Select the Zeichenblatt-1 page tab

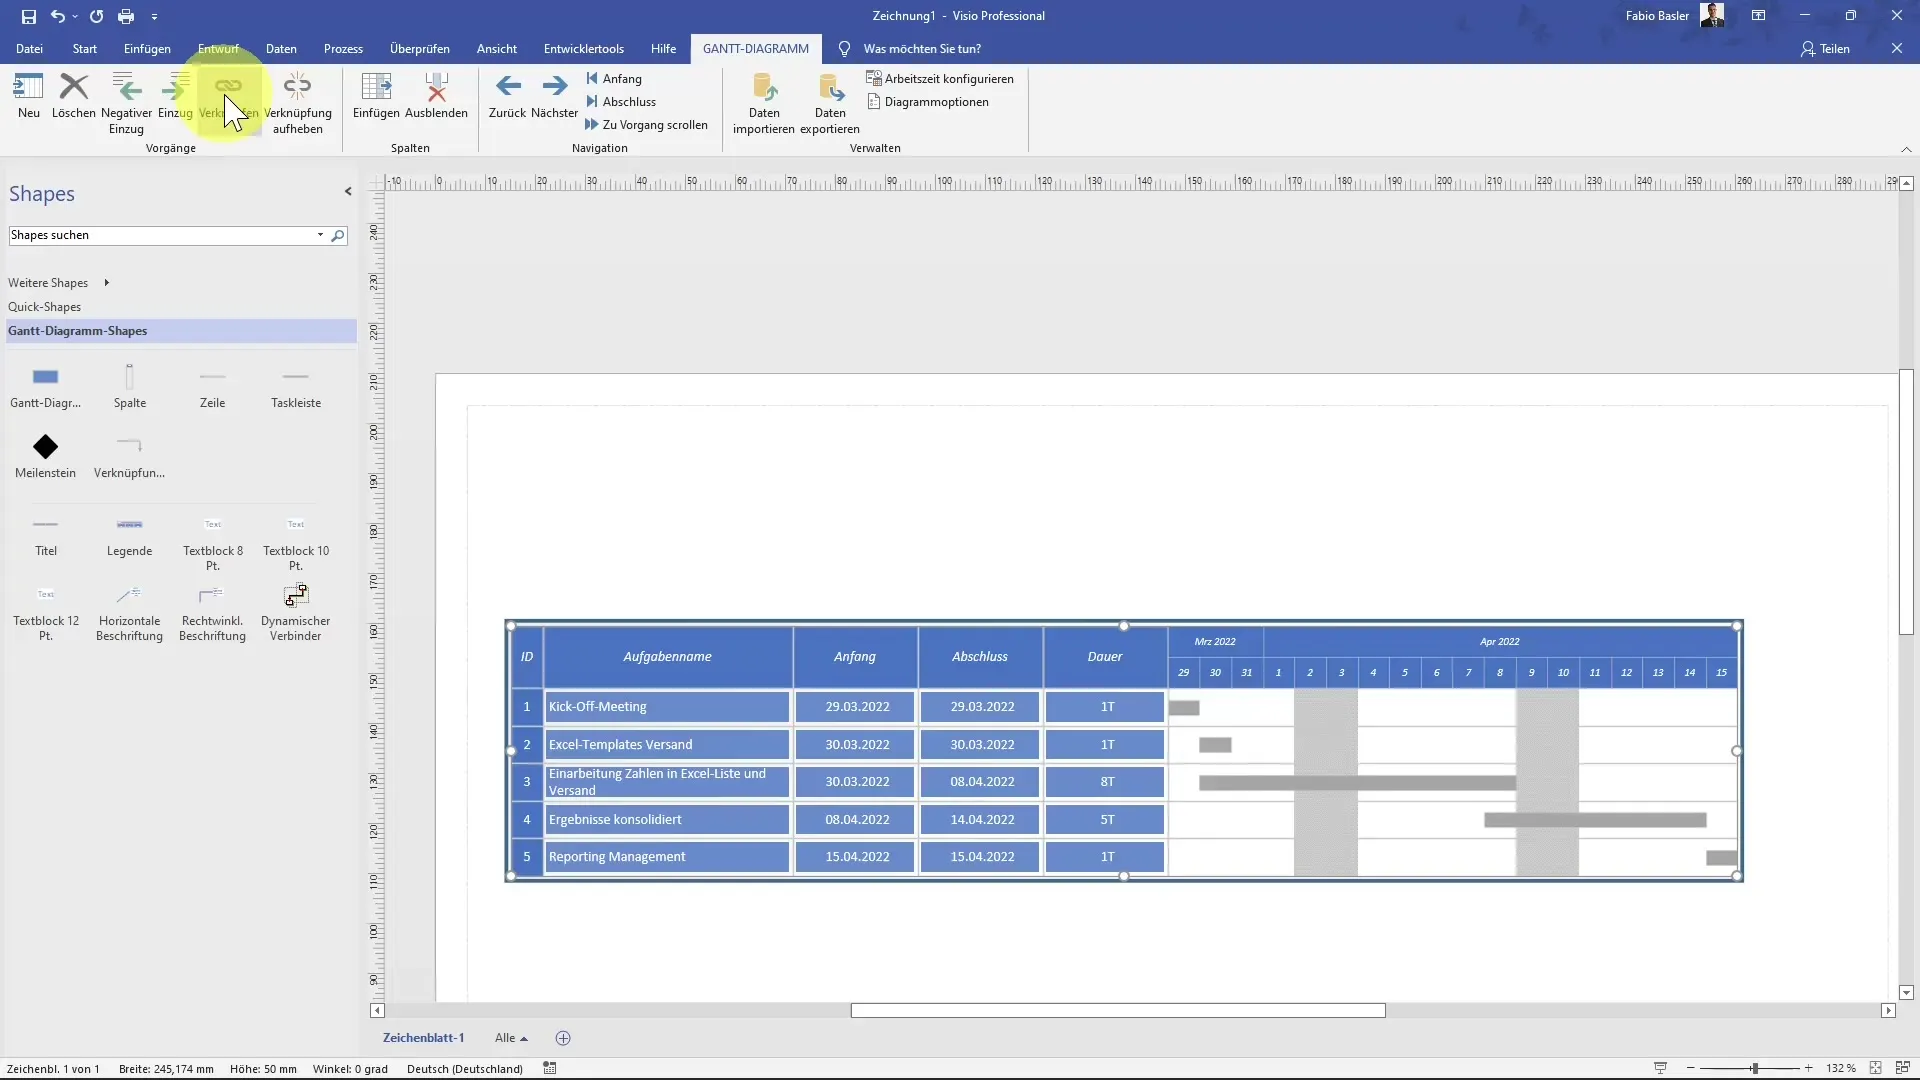click(x=423, y=1038)
